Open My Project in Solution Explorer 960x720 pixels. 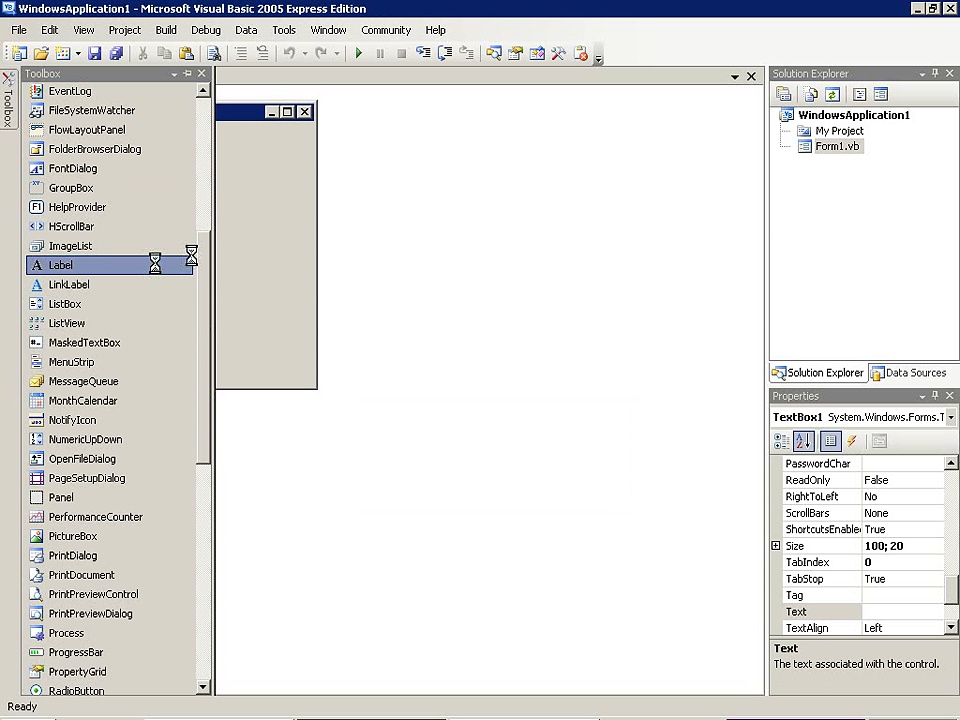click(x=839, y=131)
